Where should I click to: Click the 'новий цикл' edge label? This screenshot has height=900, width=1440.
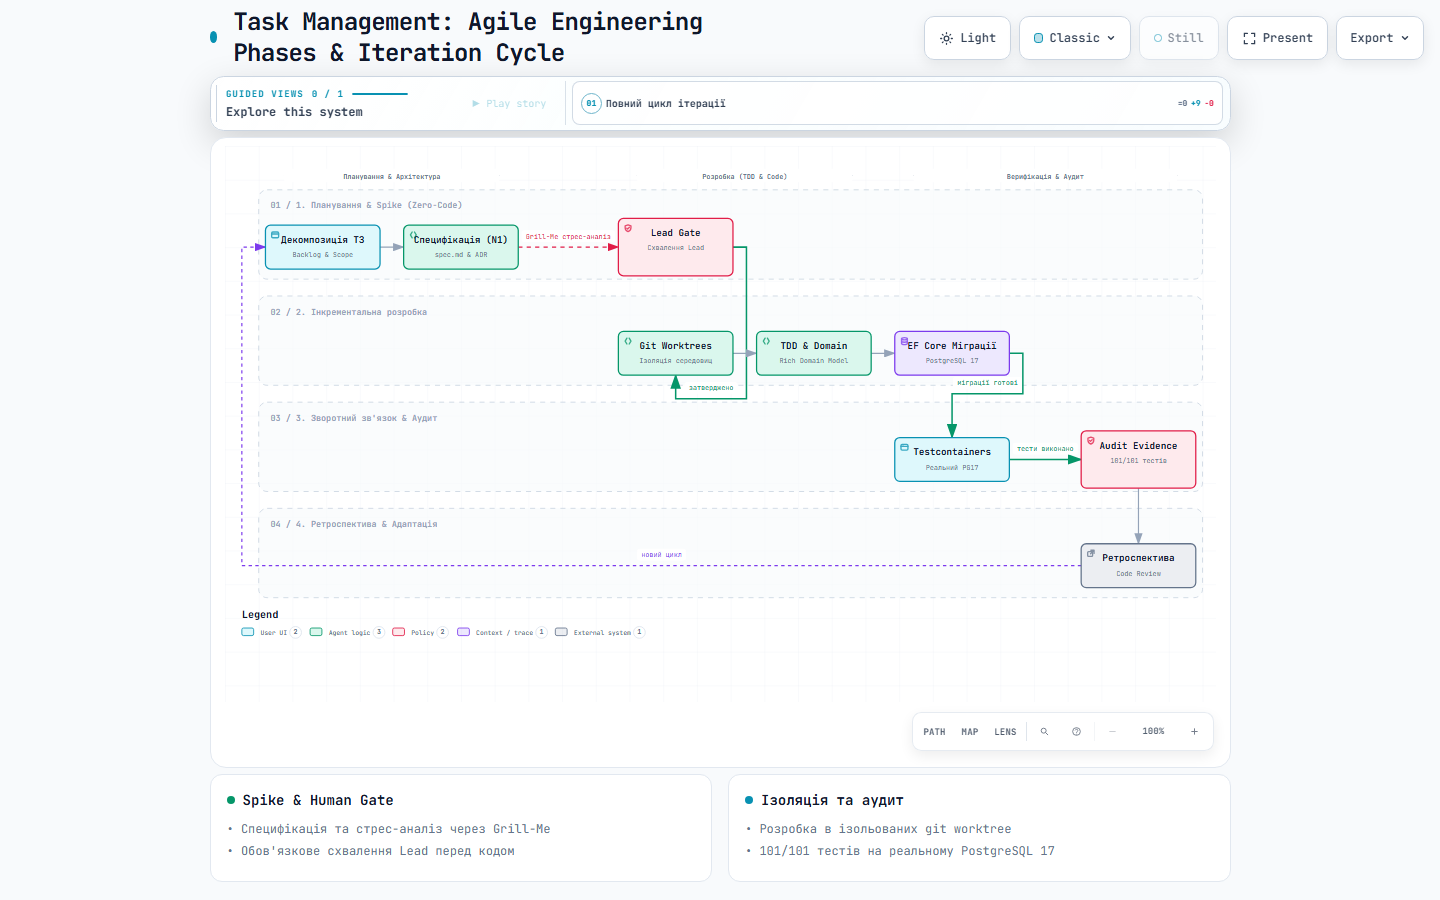[x=661, y=555]
